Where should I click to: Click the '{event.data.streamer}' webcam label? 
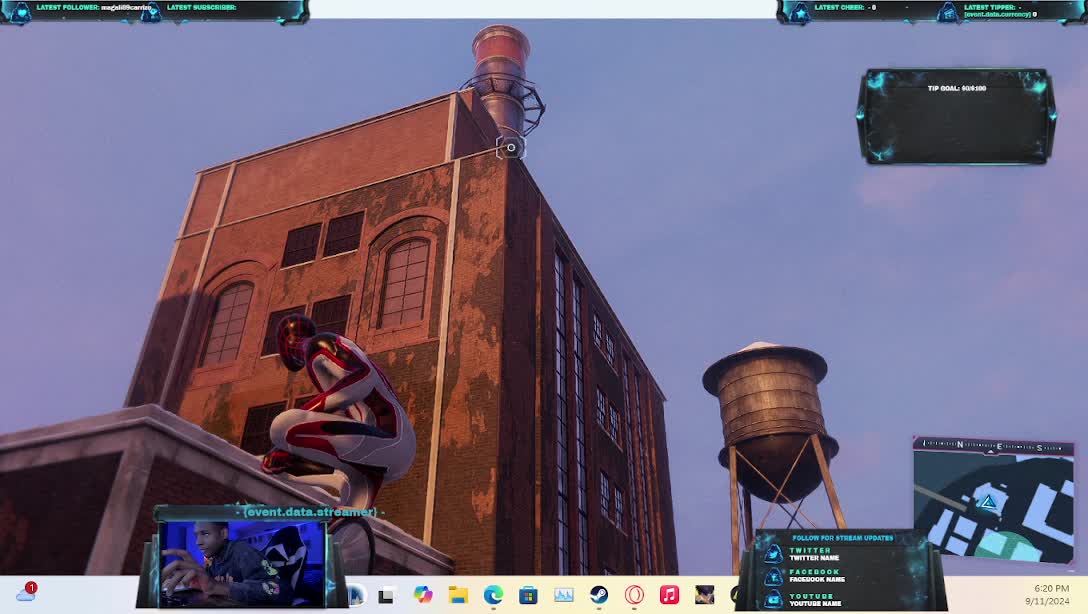point(310,512)
